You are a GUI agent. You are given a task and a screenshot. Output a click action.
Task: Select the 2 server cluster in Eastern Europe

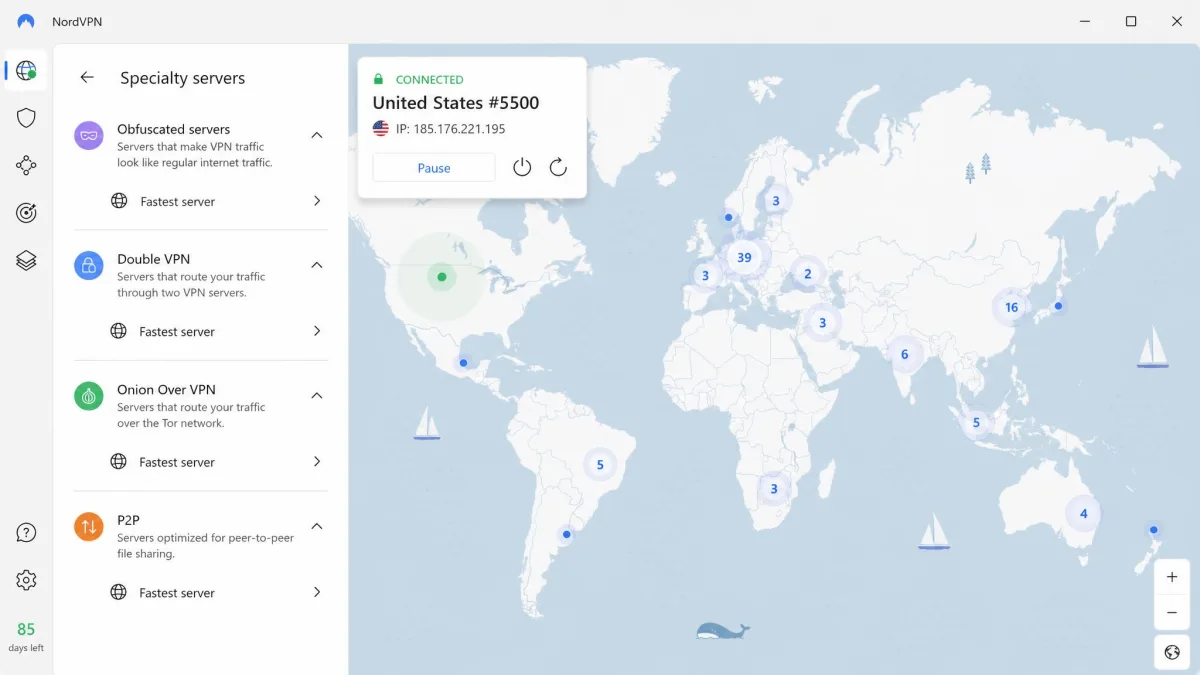(x=807, y=274)
